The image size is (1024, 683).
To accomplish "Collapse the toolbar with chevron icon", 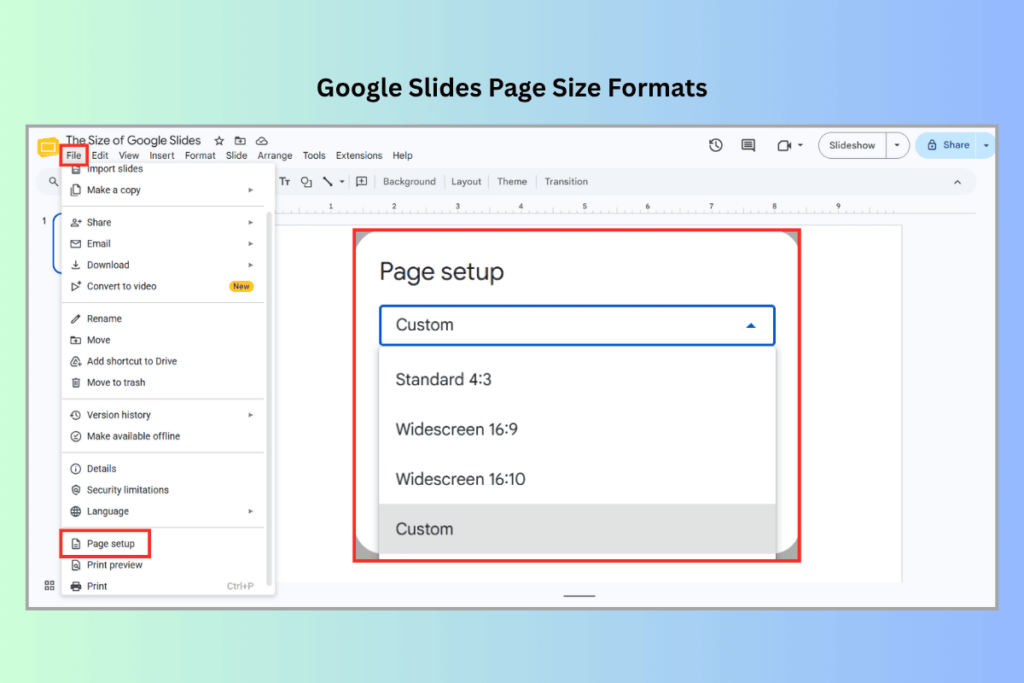I will click(957, 182).
